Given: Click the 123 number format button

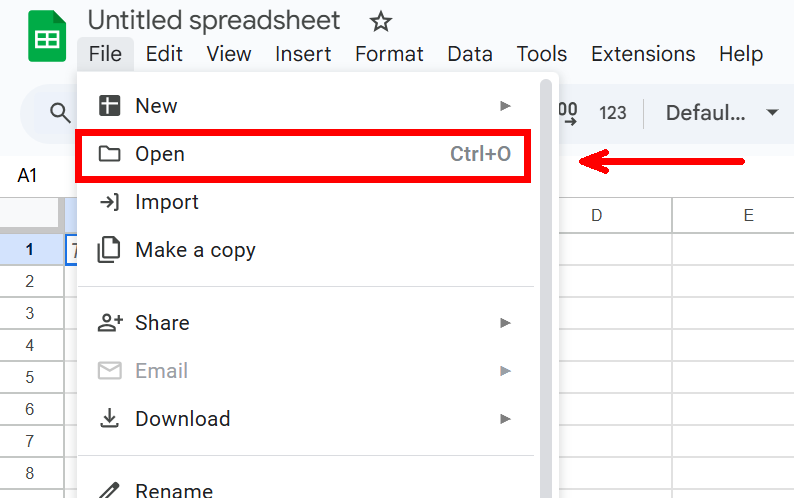Looking at the screenshot, I should coord(613,113).
